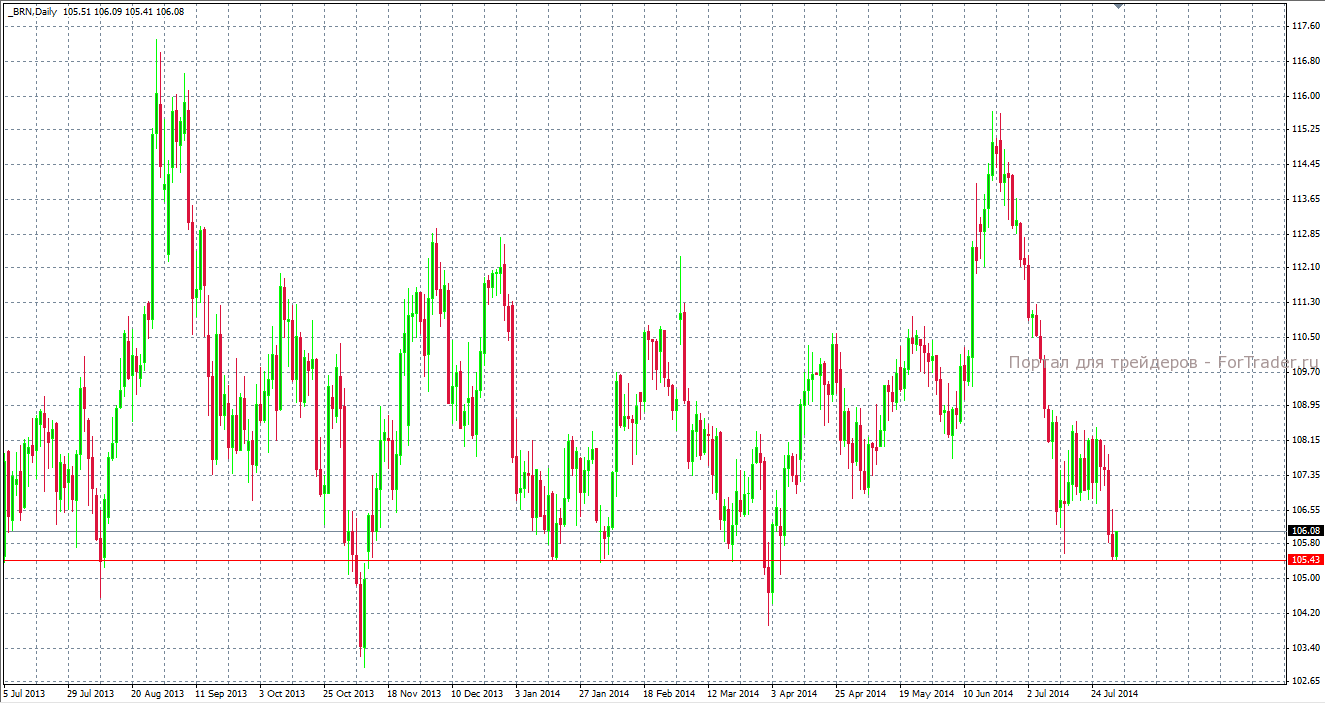Click the 2 Jul 2014 date label
The height and width of the screenshot is (703, 1325).
1049,693
